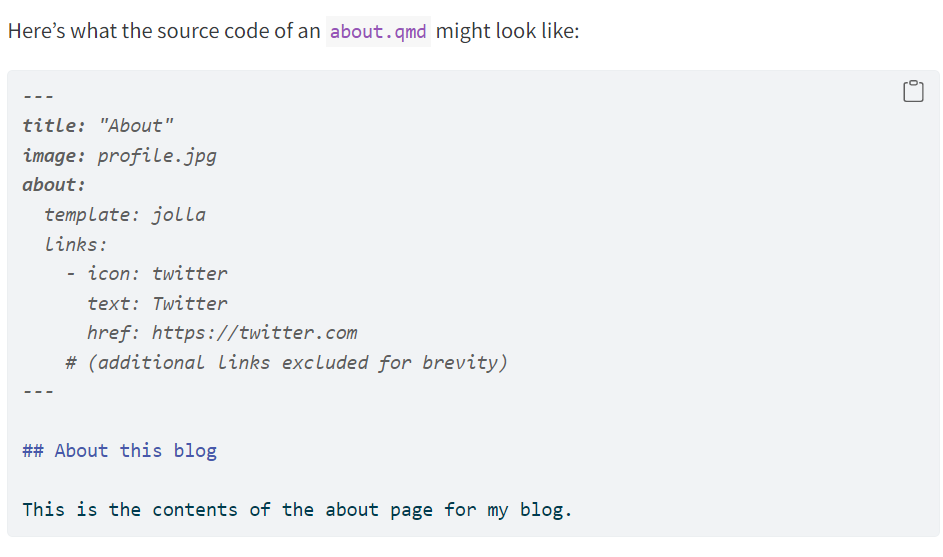The width and height of the screenshot is (943, 557).
Task: Click the "This is the contents" code line
Action: click(x=297, y=509)
